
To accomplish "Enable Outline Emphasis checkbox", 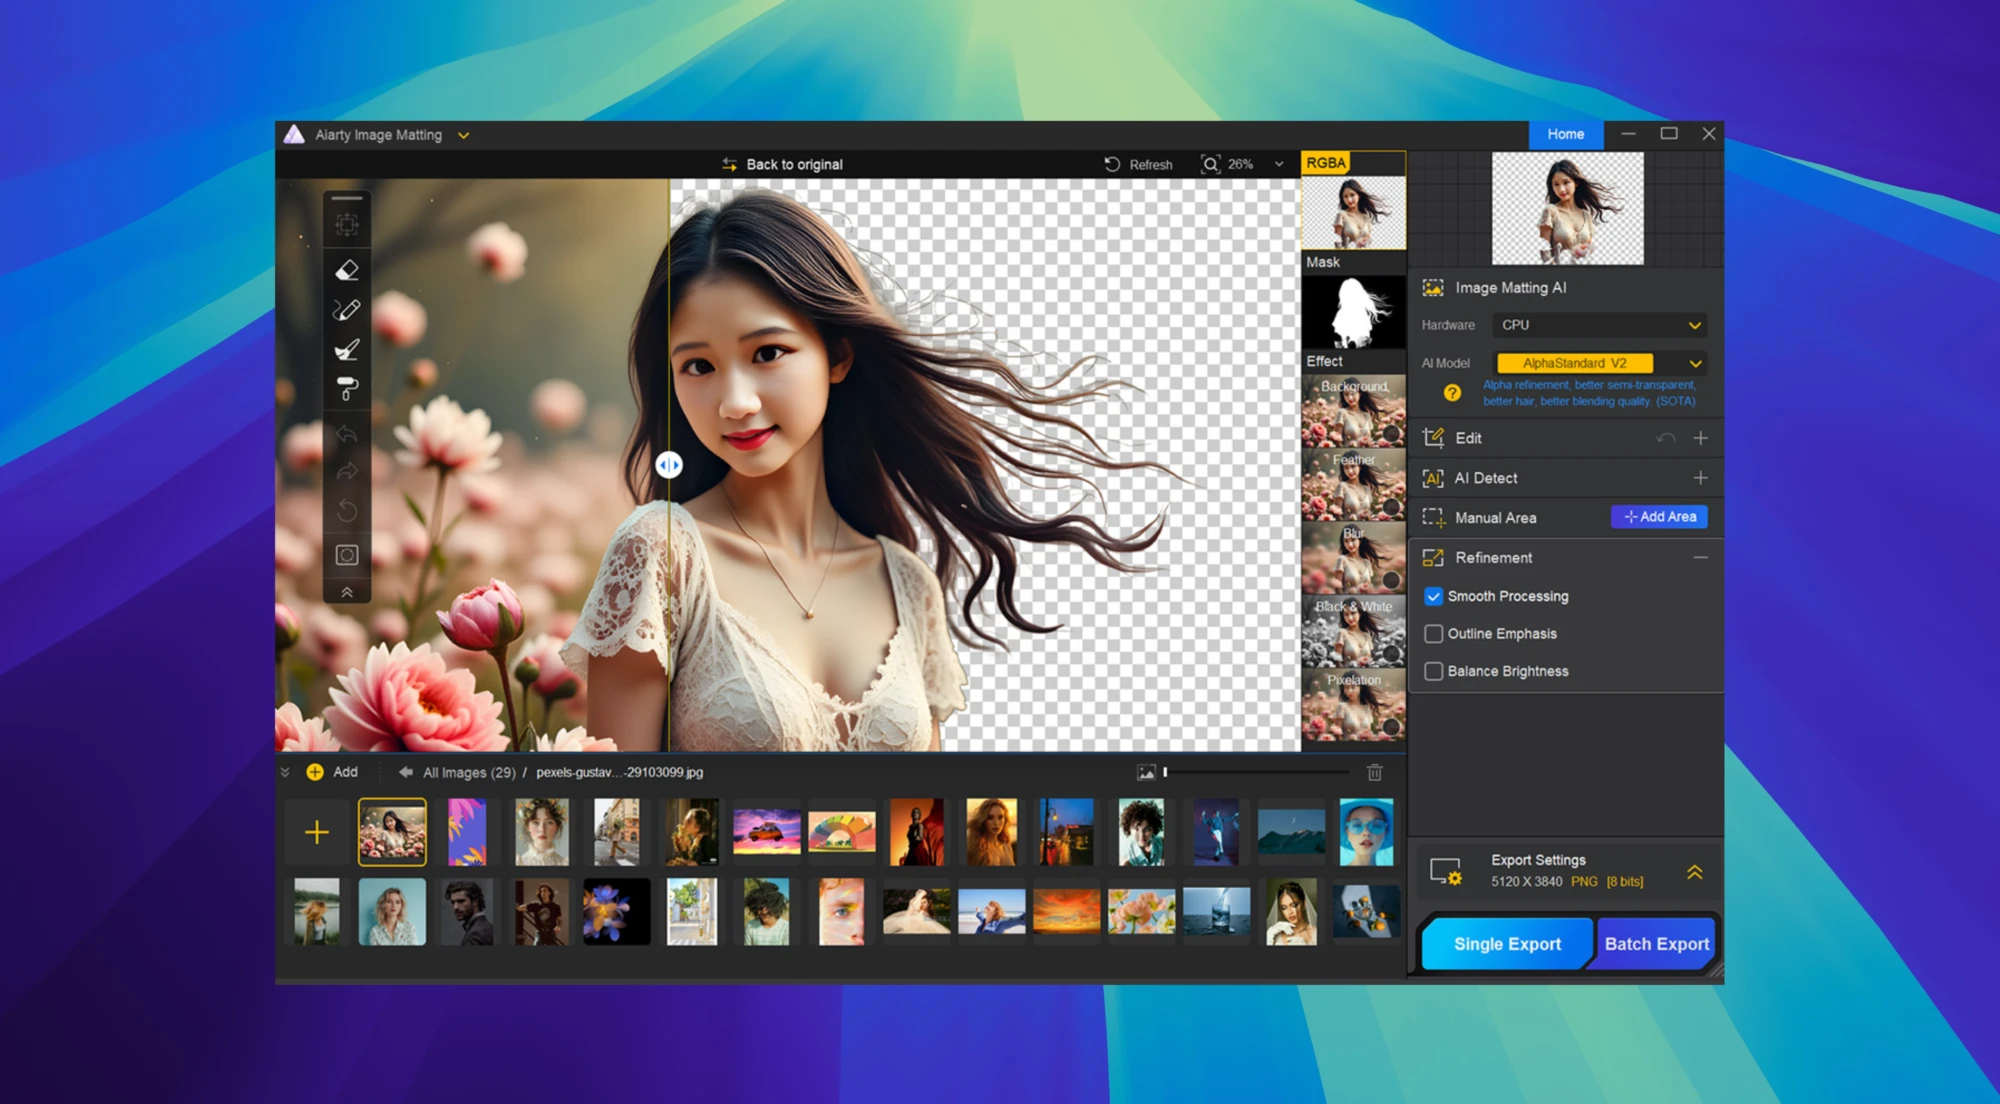I will tap(1433, 634).
